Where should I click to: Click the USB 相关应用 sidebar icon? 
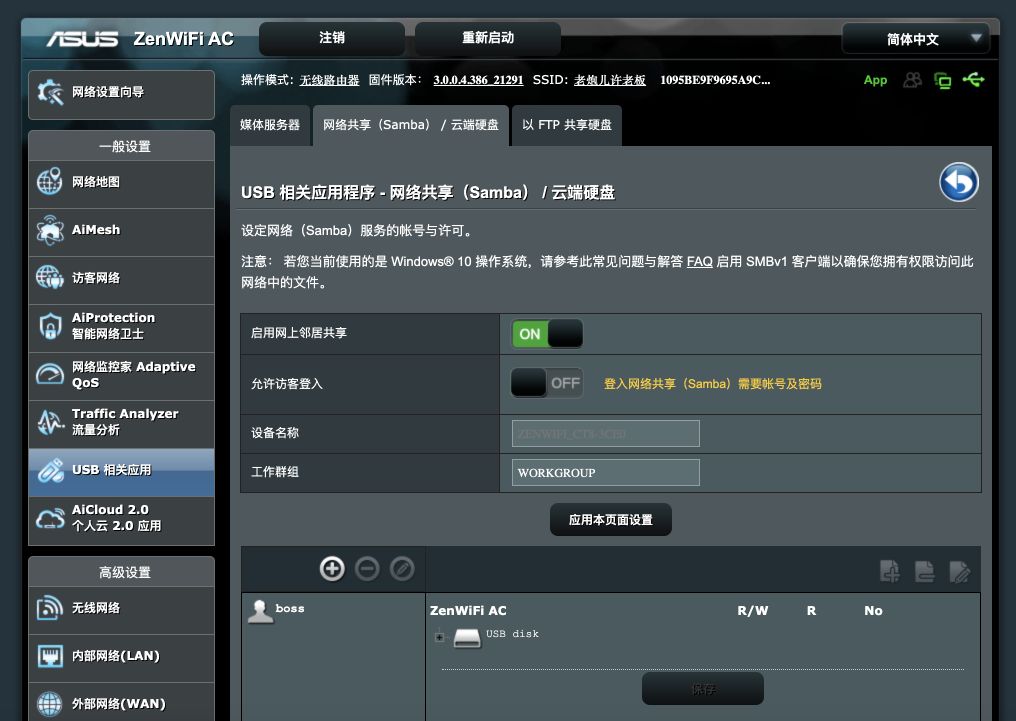click(49, 471)
